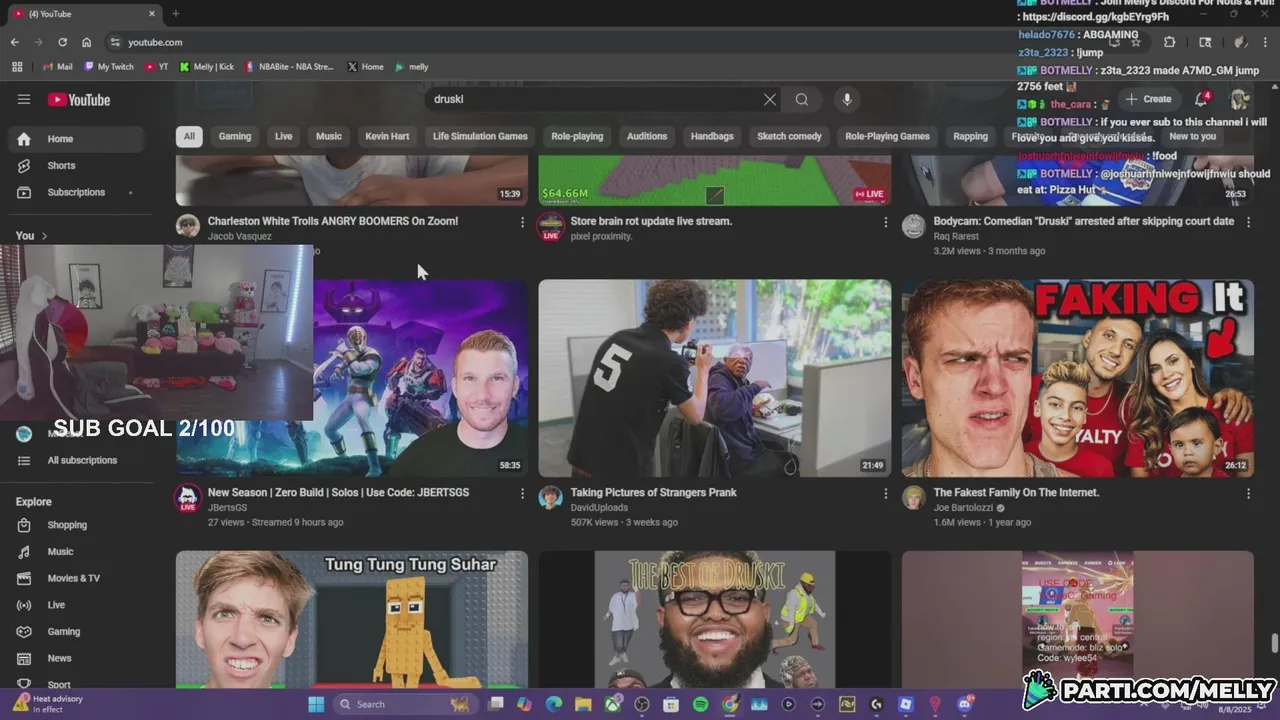
Task: Open New Season Zero Build video title
Action: click(x=338, y=492)
